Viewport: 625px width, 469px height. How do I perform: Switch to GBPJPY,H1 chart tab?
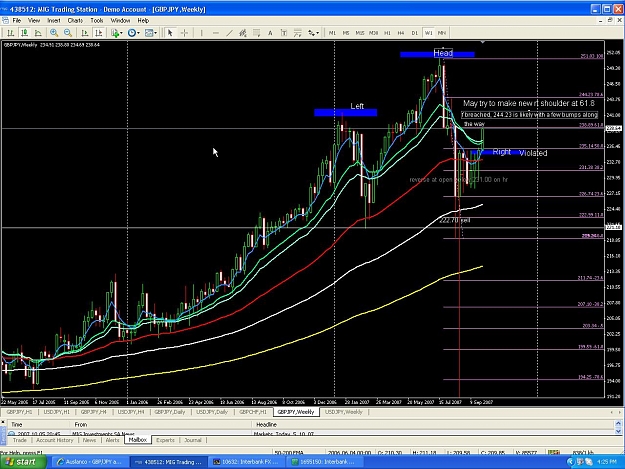coord(19,412)
